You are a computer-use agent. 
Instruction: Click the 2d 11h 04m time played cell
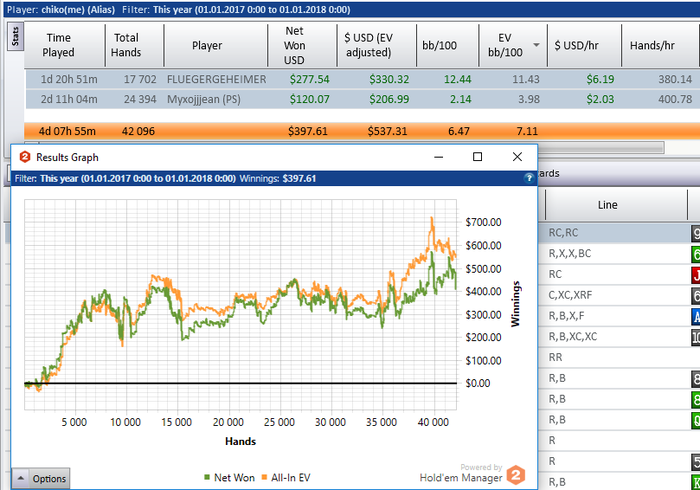tap(69, 99)
